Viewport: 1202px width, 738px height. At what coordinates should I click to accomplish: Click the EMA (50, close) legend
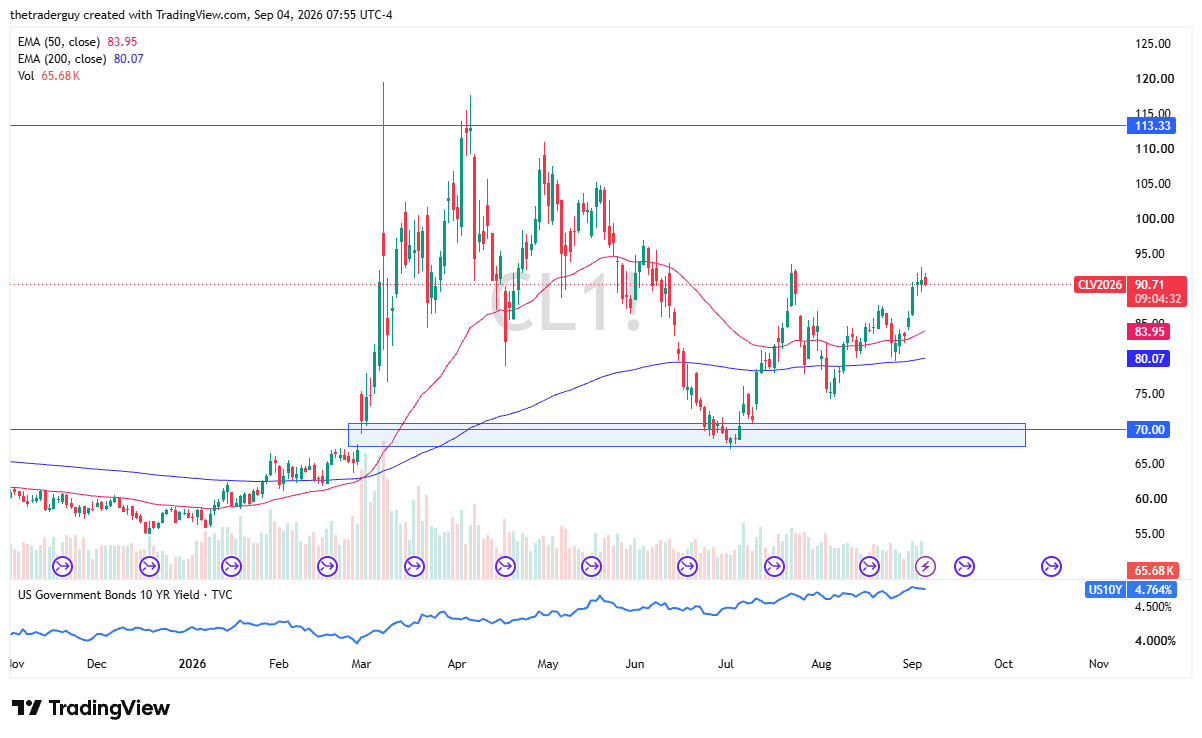tap(77, 42)
